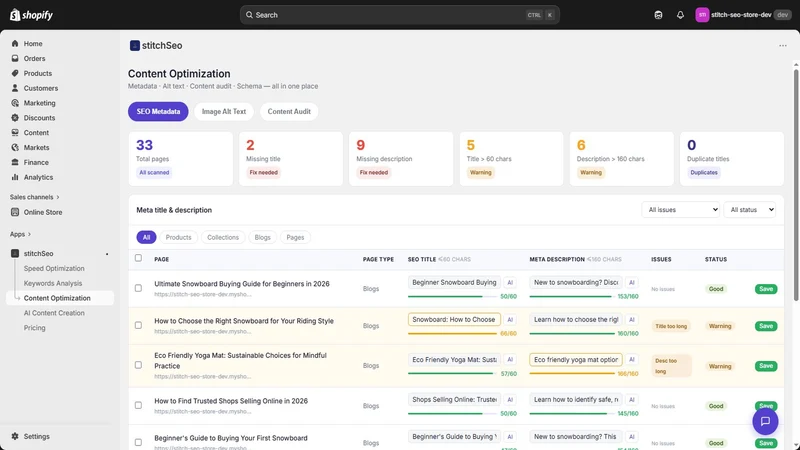Open the Products tag icon

pyautogui.click(x=15, y=73)
